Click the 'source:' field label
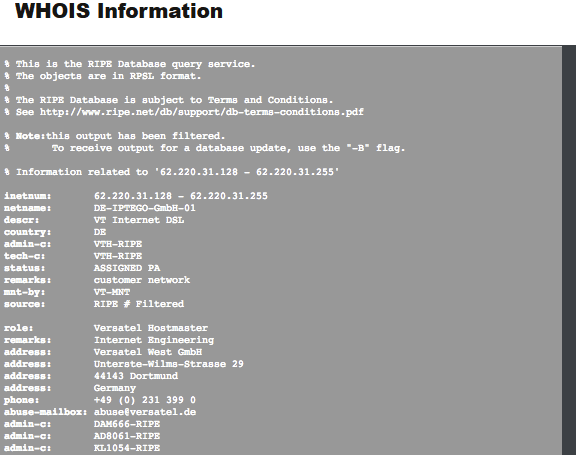Viewport: 576px width, 455px height. pos(25,304)
